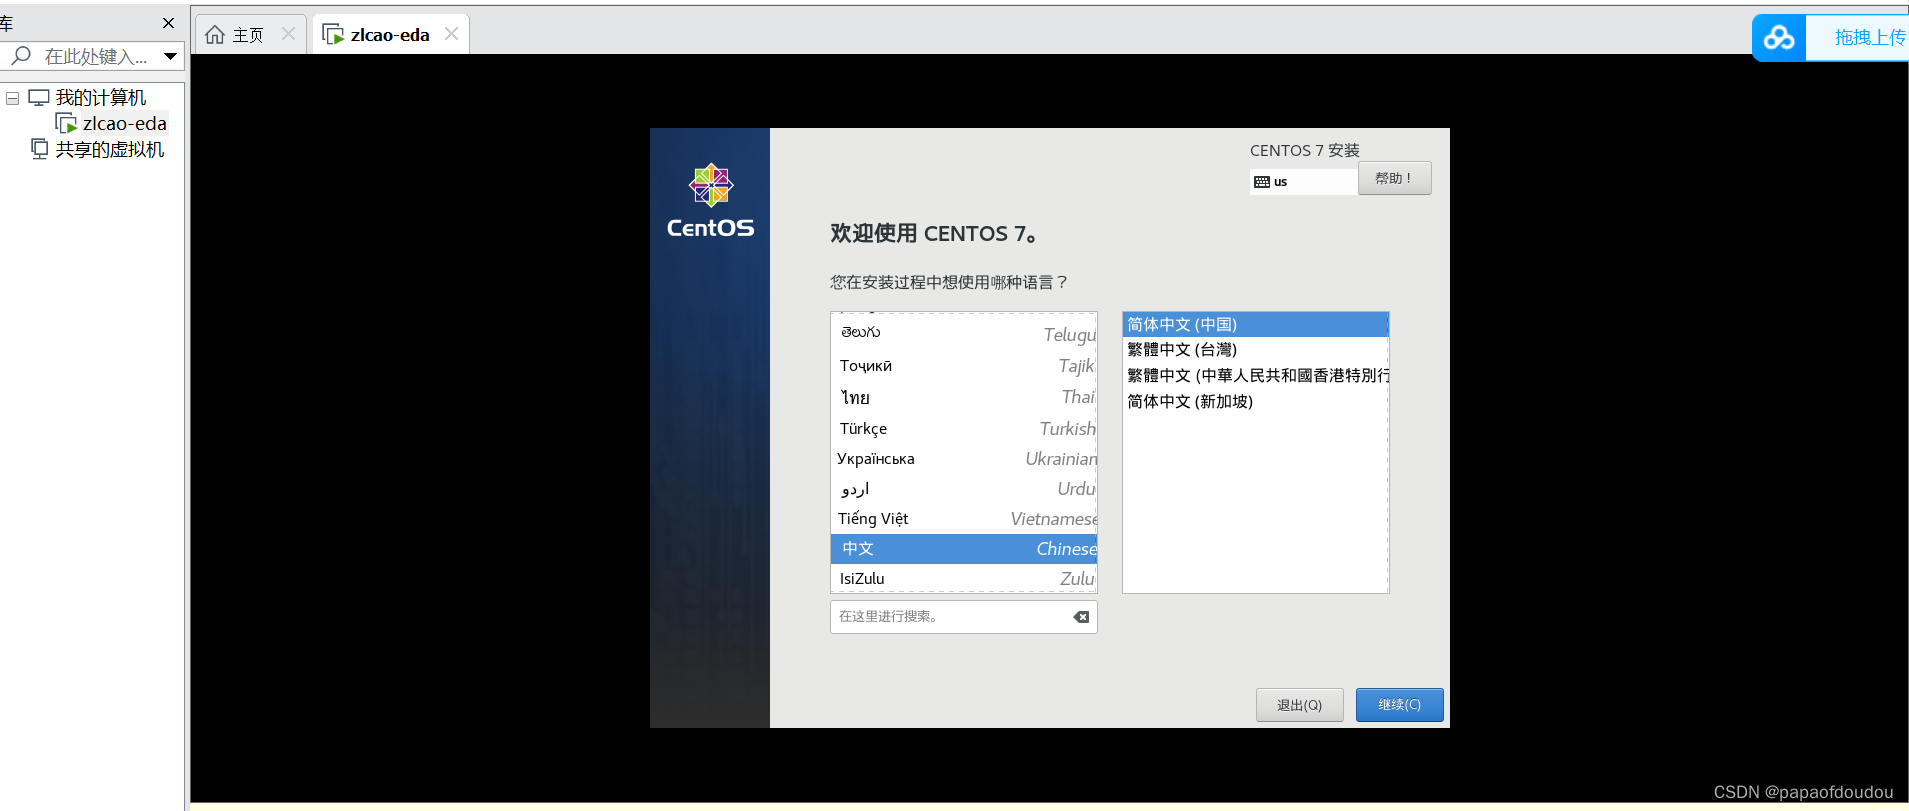Select IsiZulu language row
Screen dimensions: 1909x811
(964, 578)
